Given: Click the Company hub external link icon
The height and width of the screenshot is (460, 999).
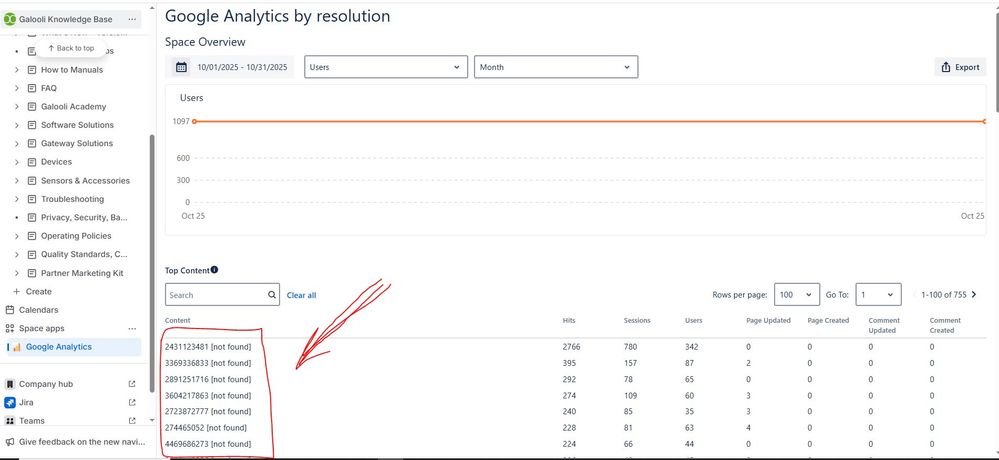Looking at the screenshot, I should pyautogui.click(x=132, y=384).
